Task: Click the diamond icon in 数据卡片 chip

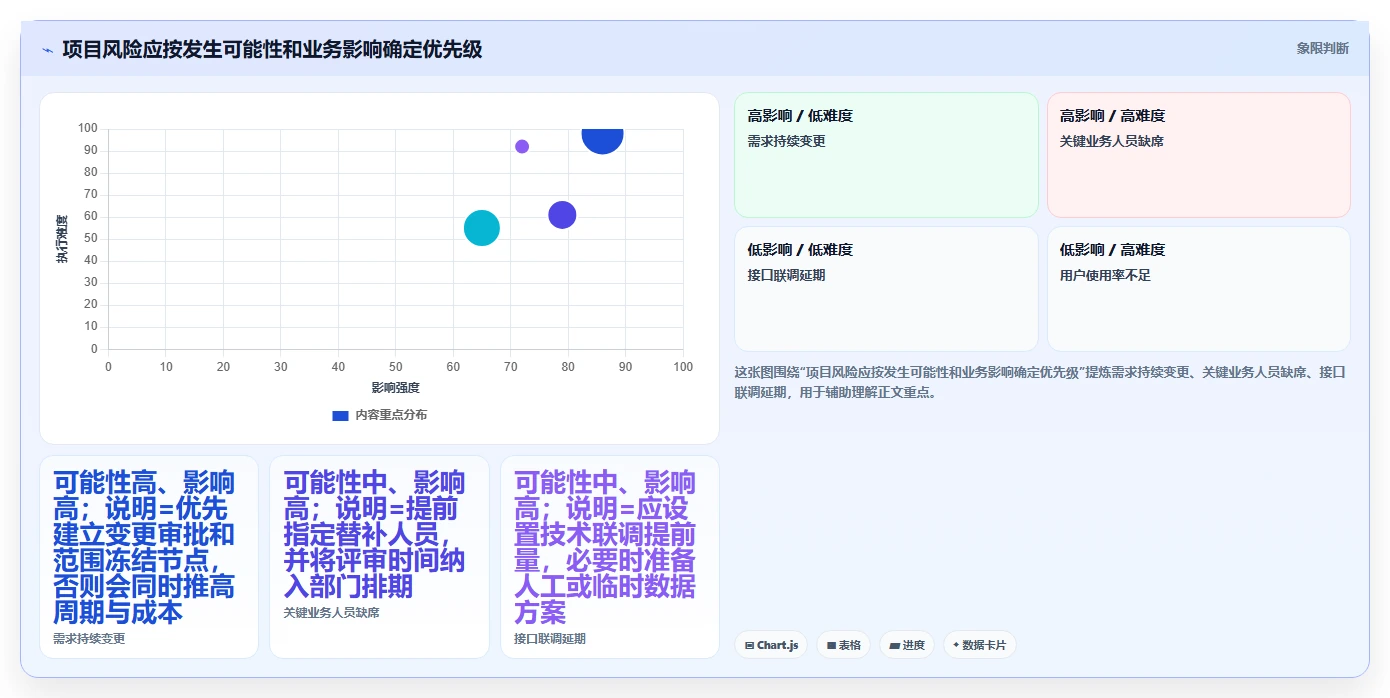Action: (x=956, y=645)
